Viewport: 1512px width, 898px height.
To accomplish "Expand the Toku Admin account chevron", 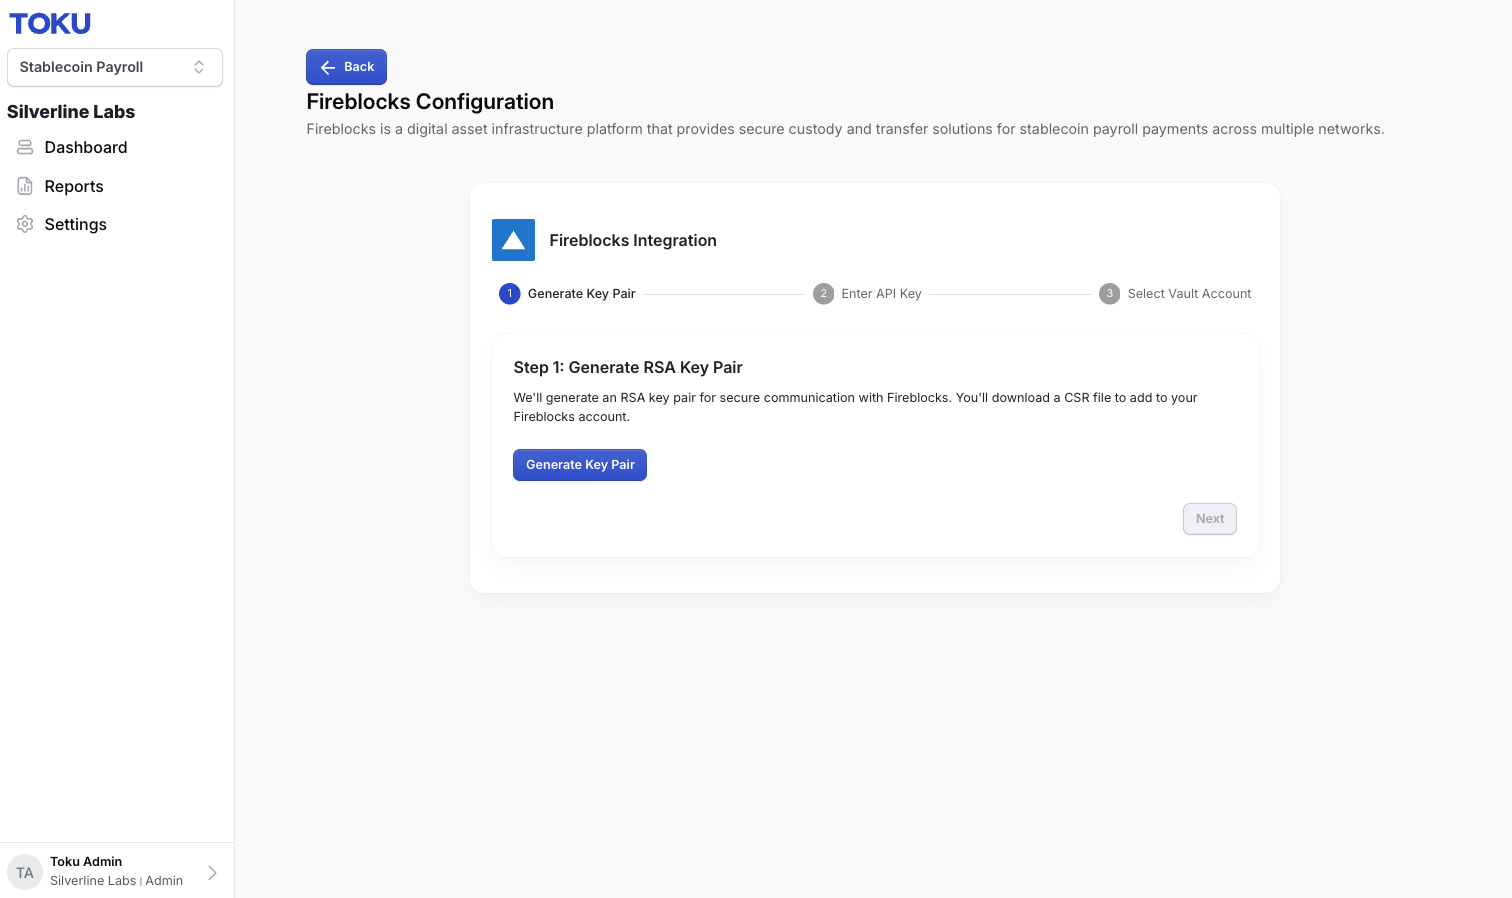I will [x=212, y=873].
